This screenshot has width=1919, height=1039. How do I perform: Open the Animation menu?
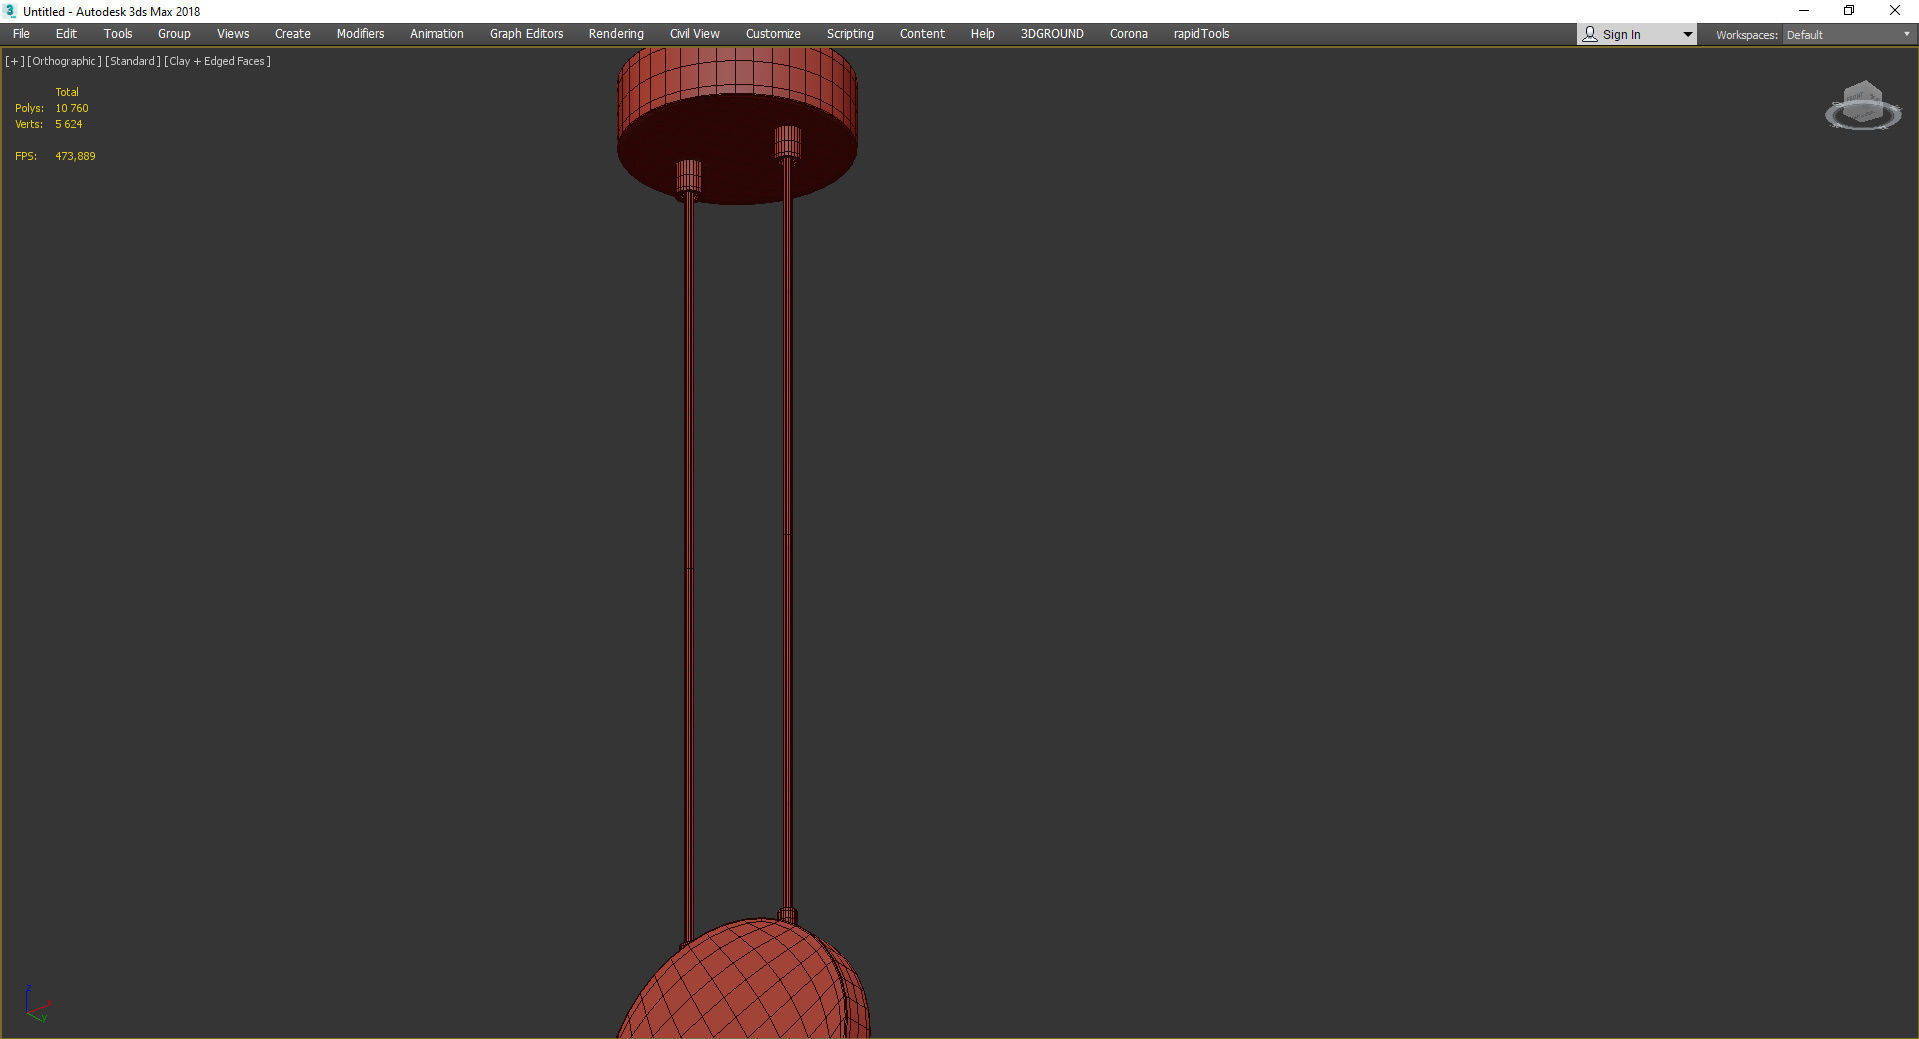437,34
